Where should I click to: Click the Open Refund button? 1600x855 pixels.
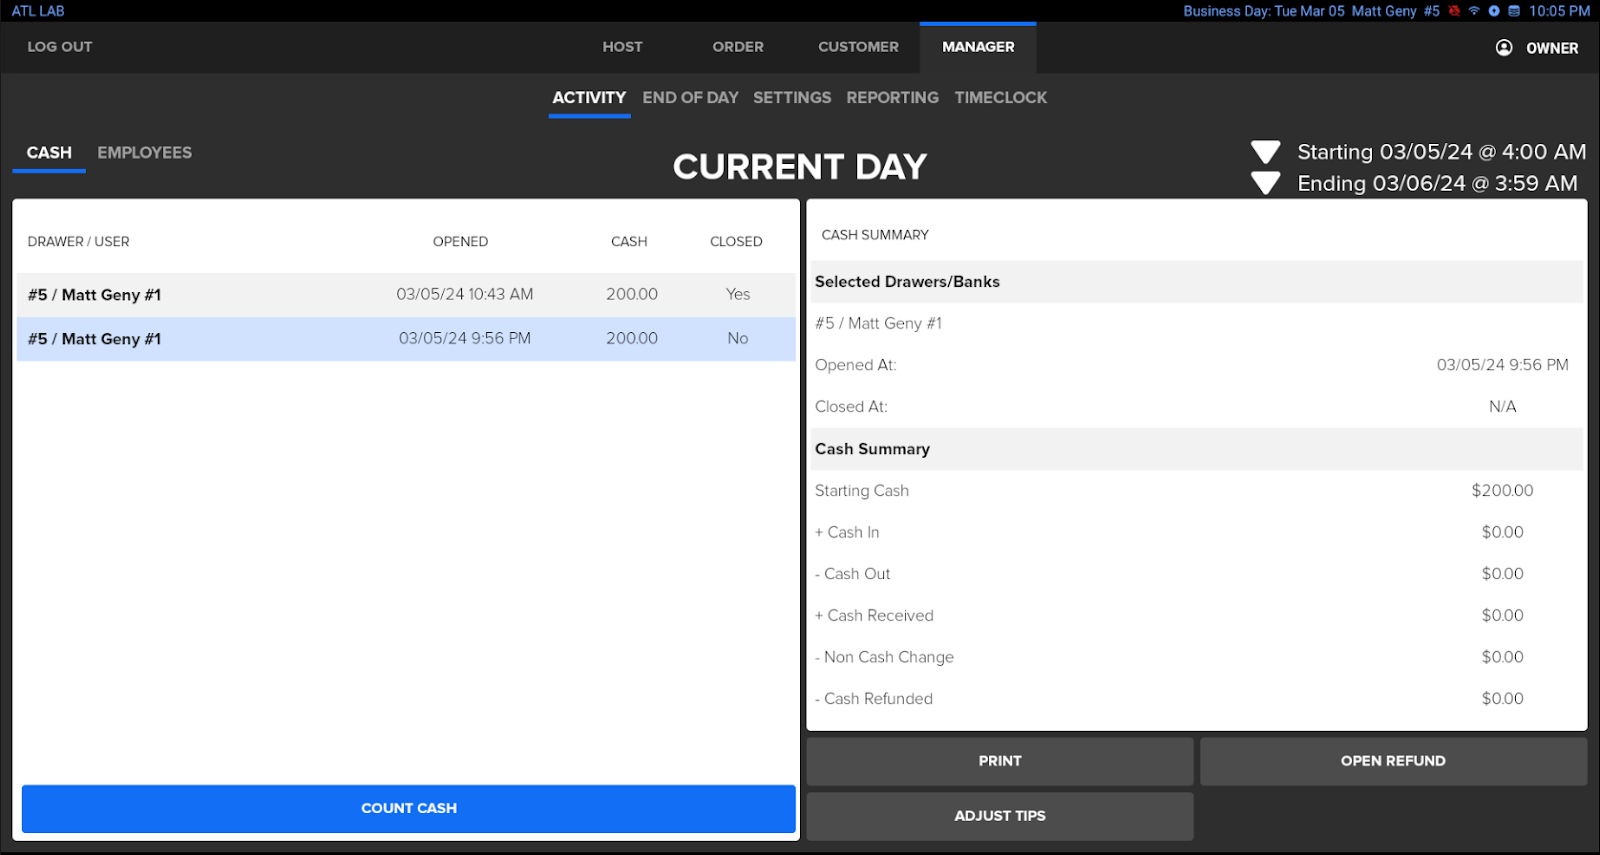coord(1392,761)
